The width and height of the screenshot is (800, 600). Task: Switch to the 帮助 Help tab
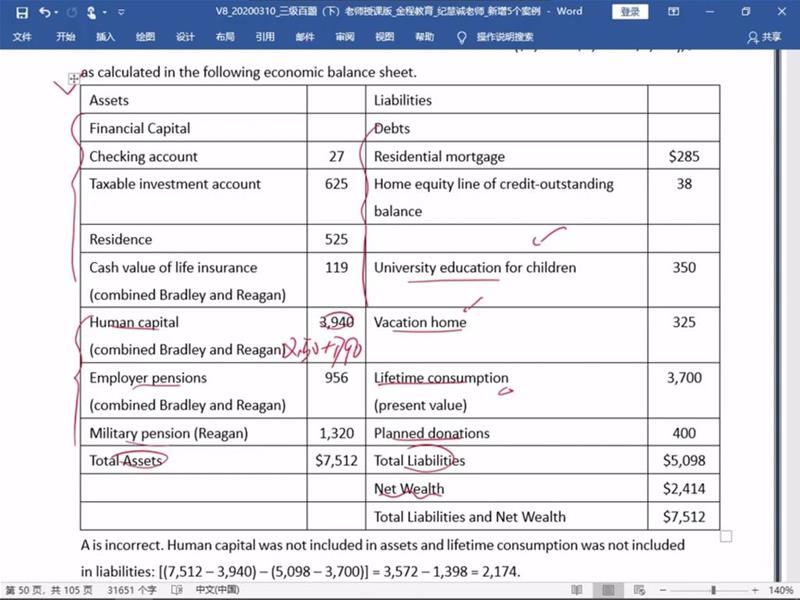tap(424, 37)
